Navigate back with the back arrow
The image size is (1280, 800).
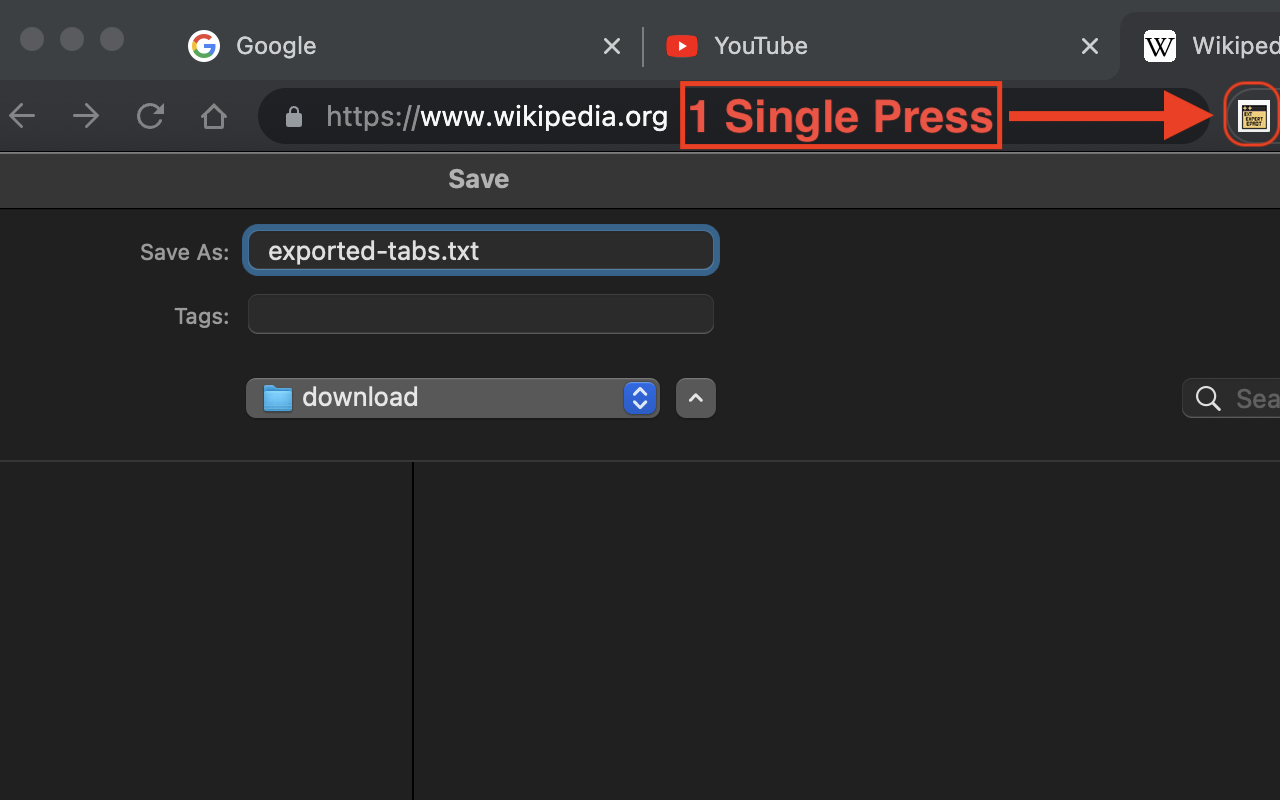coord(22,115)
